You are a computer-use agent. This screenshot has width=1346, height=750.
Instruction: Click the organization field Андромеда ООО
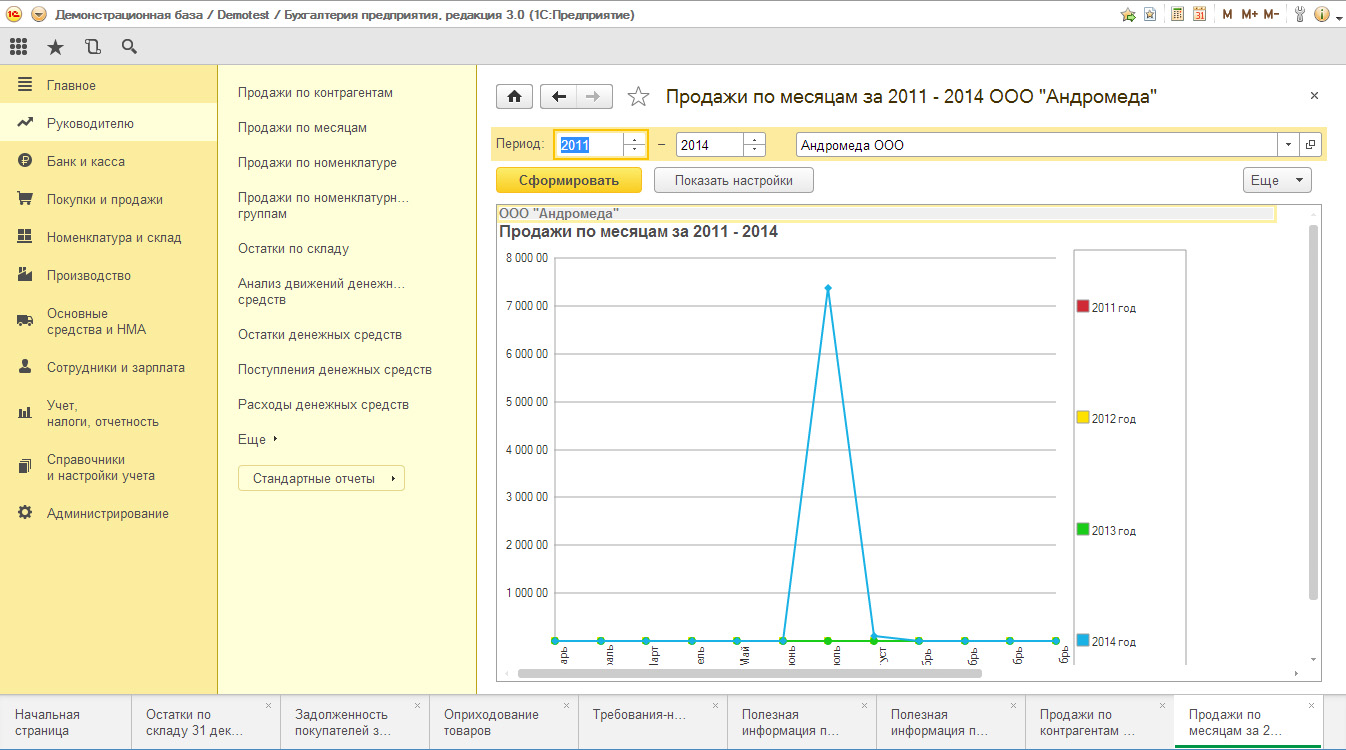pyautogui.click(x=1036, y=145)
